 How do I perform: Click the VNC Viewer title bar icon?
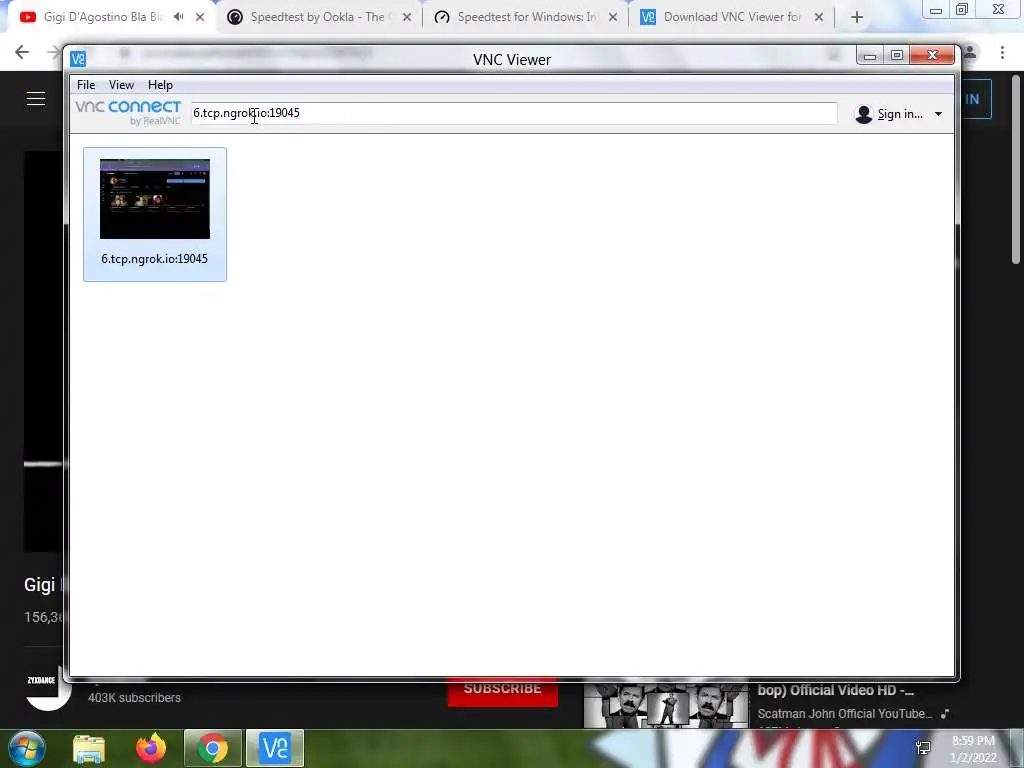tap(78, 59)
